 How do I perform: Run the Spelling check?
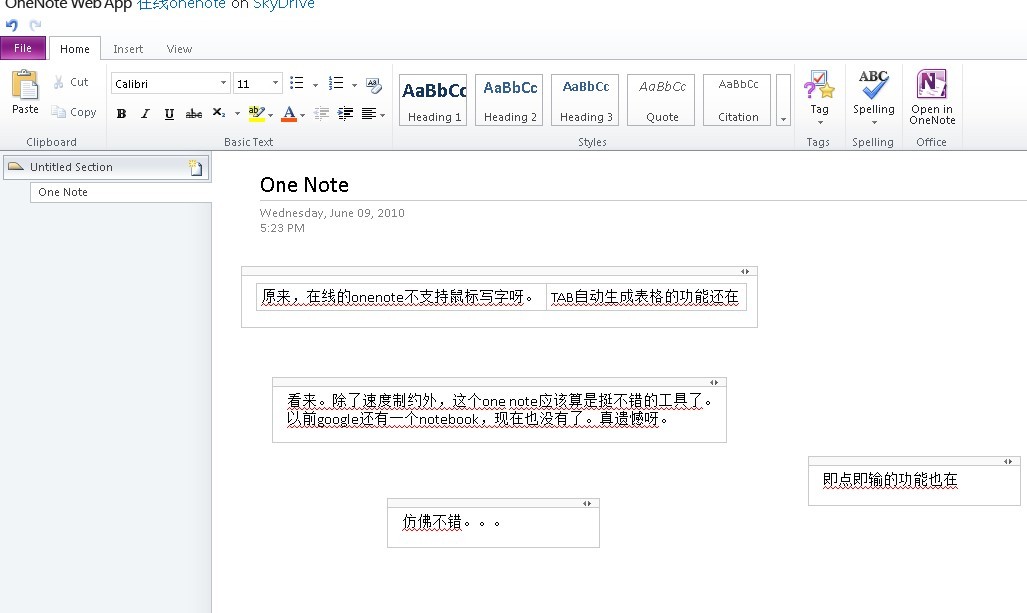[x=874, y=97]
